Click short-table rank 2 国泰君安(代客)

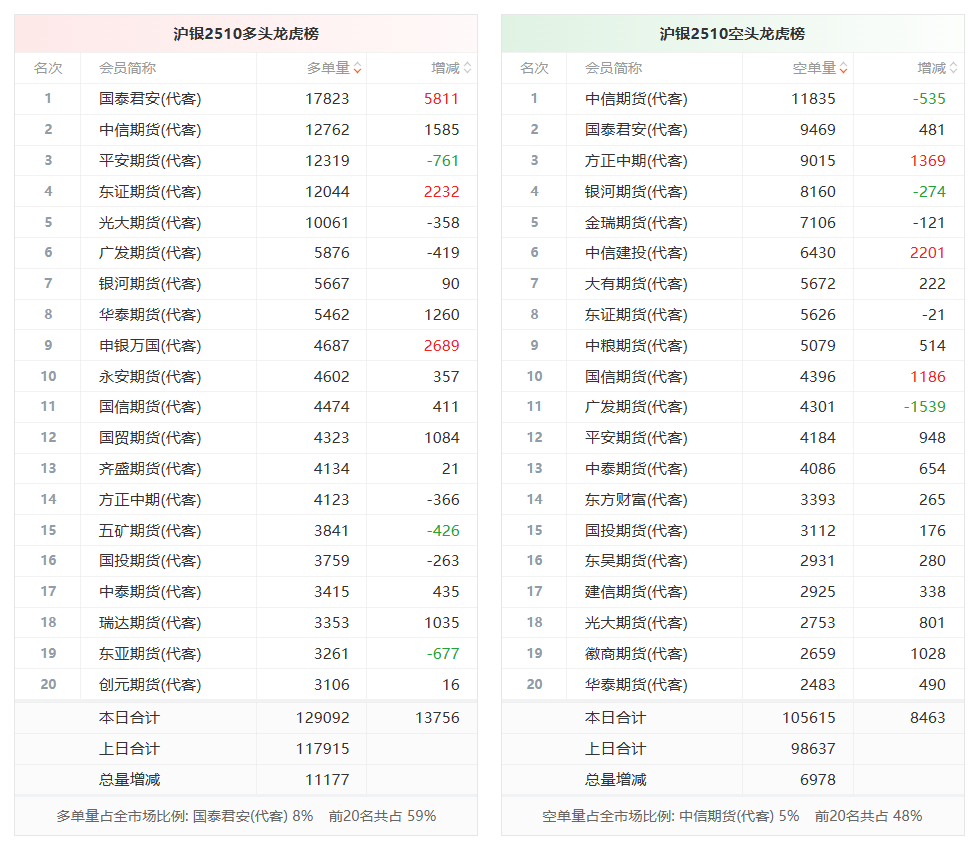click(x=637, y=130)
